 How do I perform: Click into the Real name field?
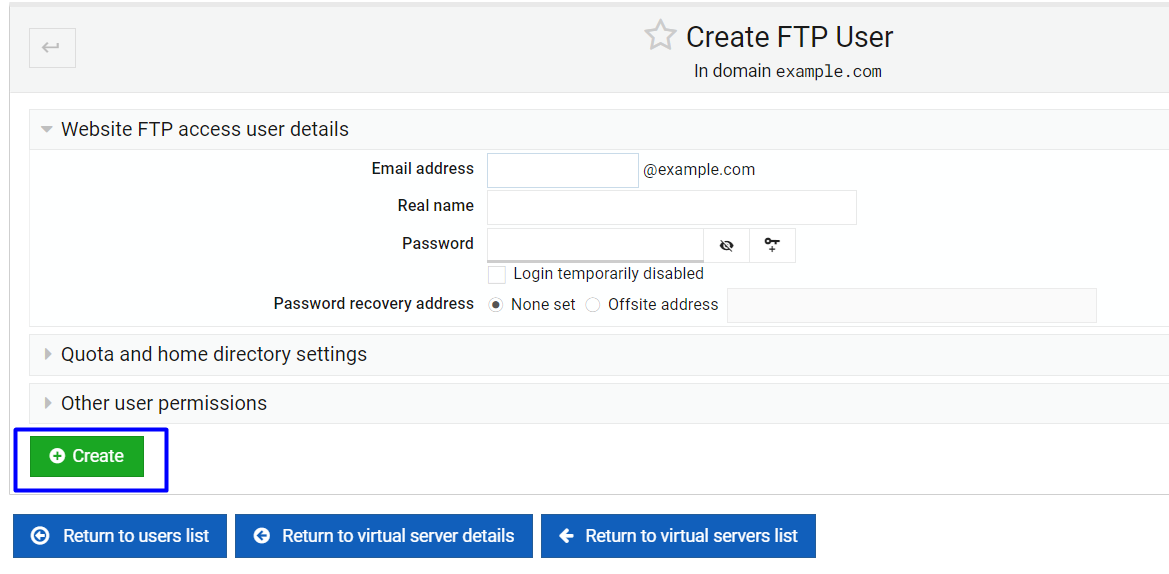pyautogui.click(x=672, y=207)
